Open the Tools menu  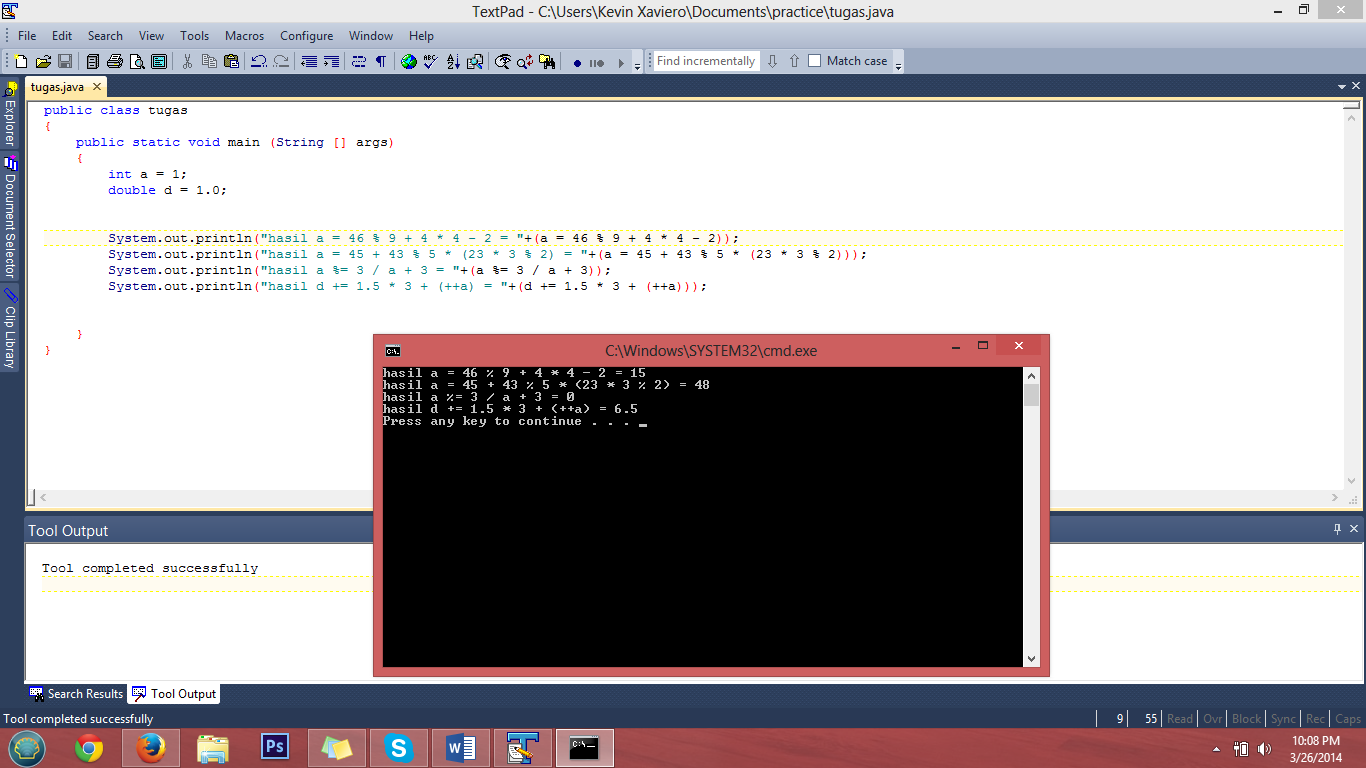pyautogui.click(x=195, y=35)
